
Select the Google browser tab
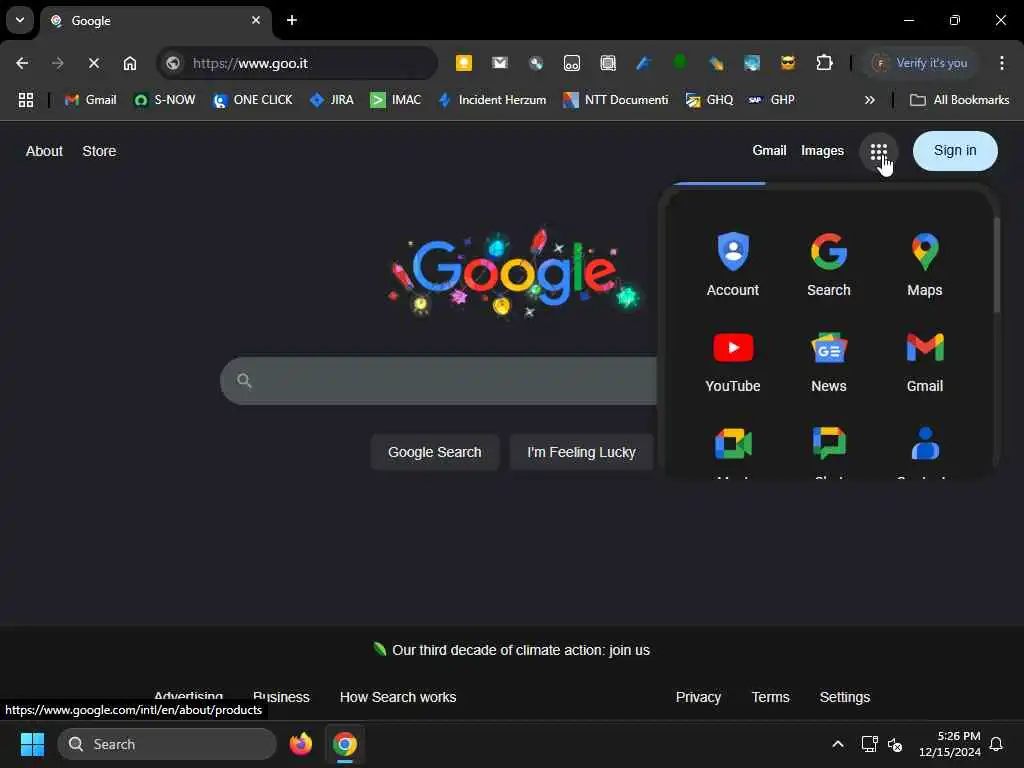click(x=157, y=21)
